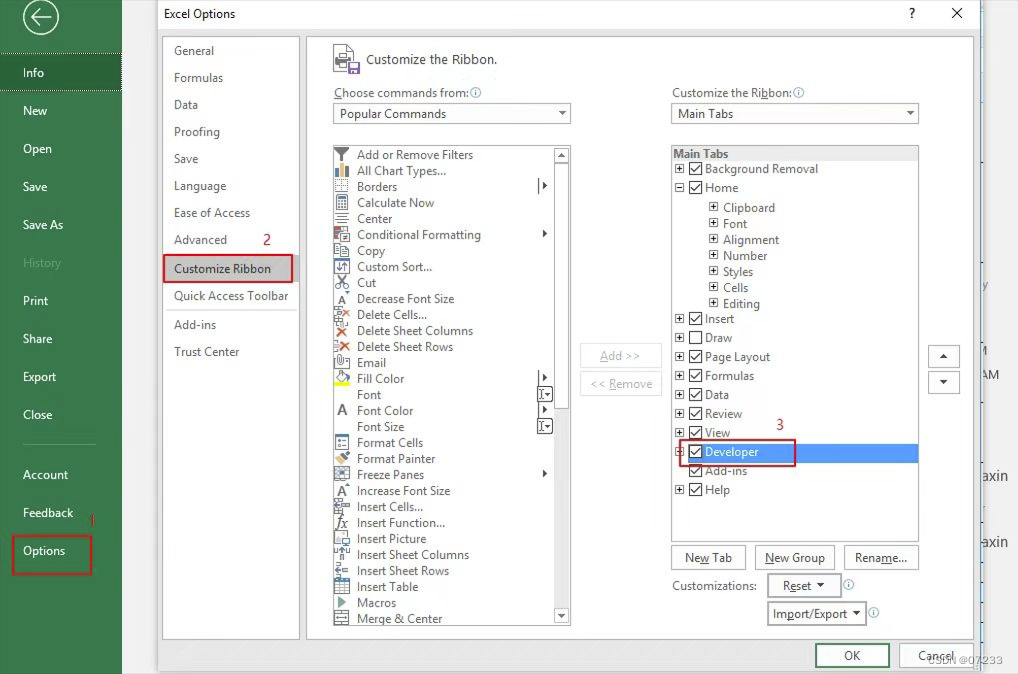Select the Calculate Now command icon
Screen dimensions: 1018x674
pos(341,203)
